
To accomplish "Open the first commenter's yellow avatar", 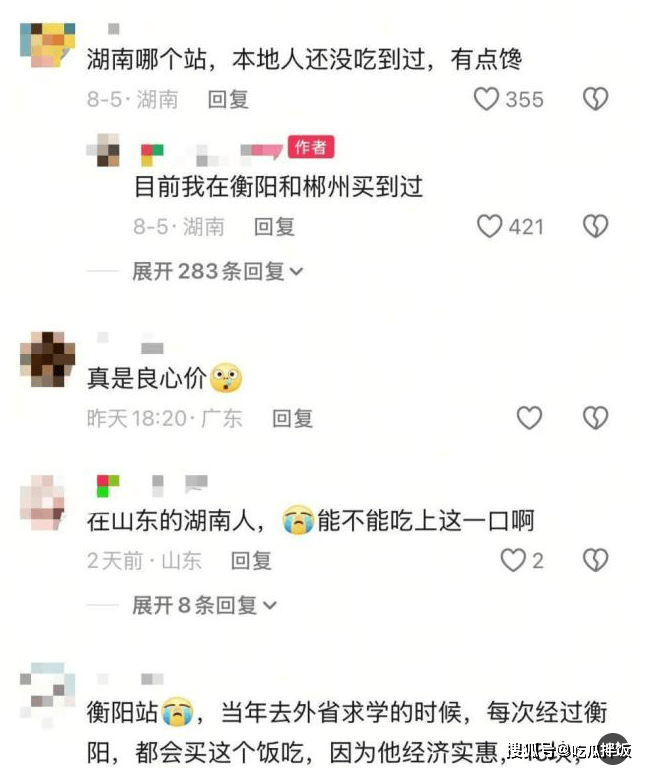I will click(48, 45).
